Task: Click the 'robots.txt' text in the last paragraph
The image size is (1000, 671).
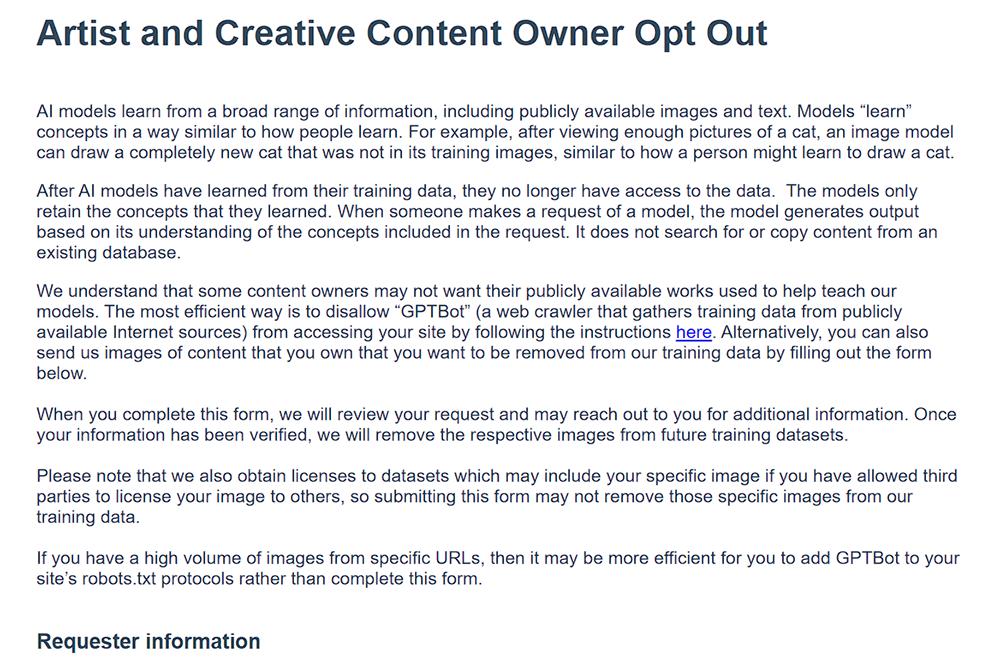Action: click(119, 579)
